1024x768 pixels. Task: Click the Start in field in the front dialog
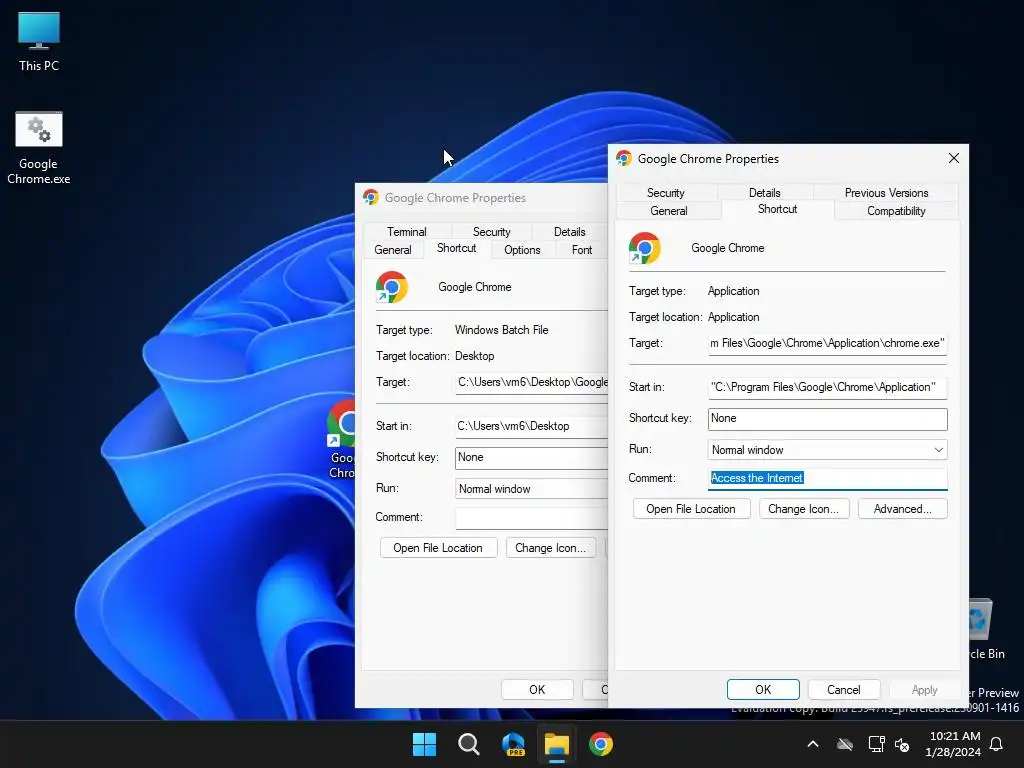[x=827, y=387]
